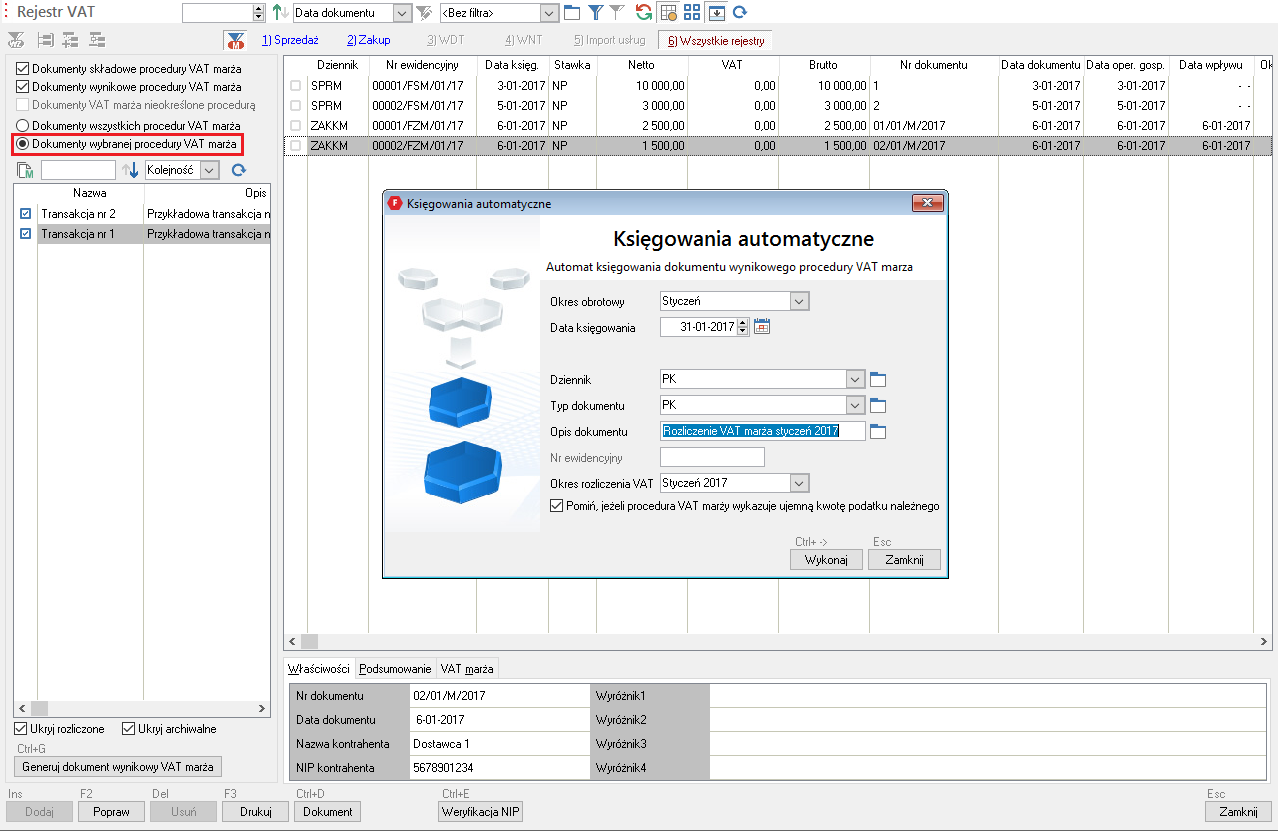Open the filter folder icon after <Bez filtra>
Viewport: 1278px width, 831px height.
pyautogui.click(x=572, y=13)
